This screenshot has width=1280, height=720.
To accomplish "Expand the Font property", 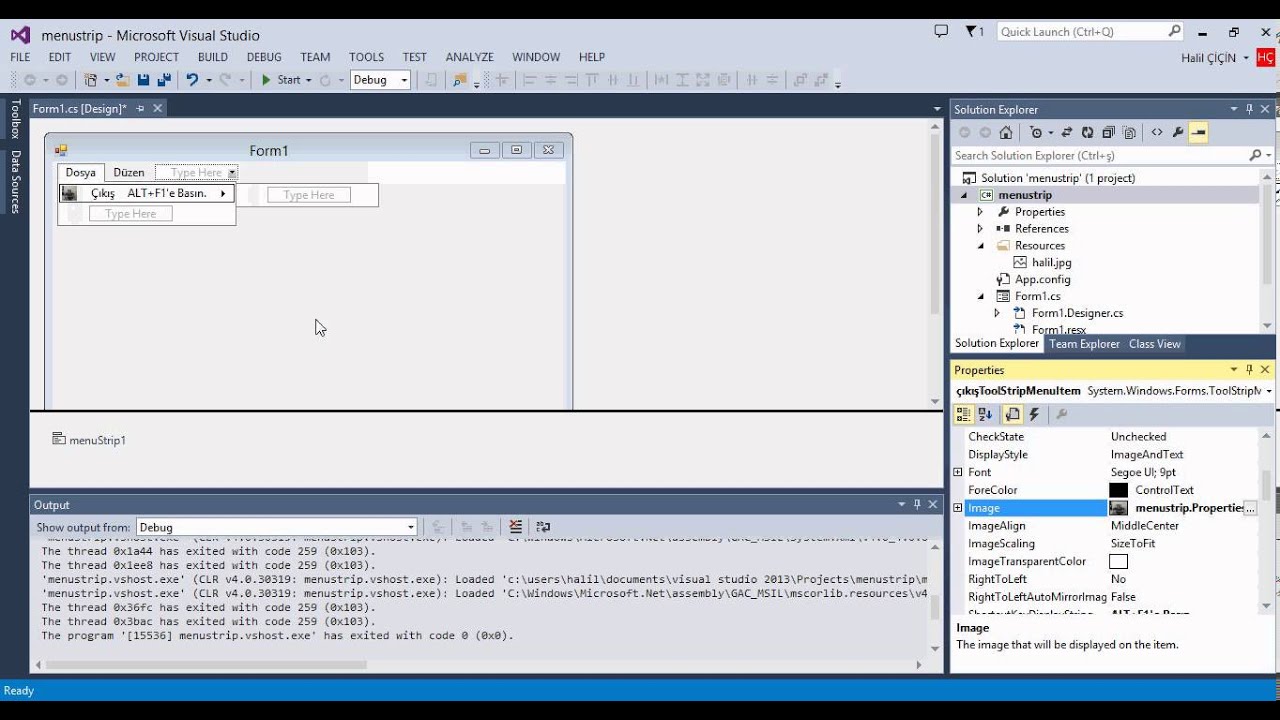I will (958, 472).
